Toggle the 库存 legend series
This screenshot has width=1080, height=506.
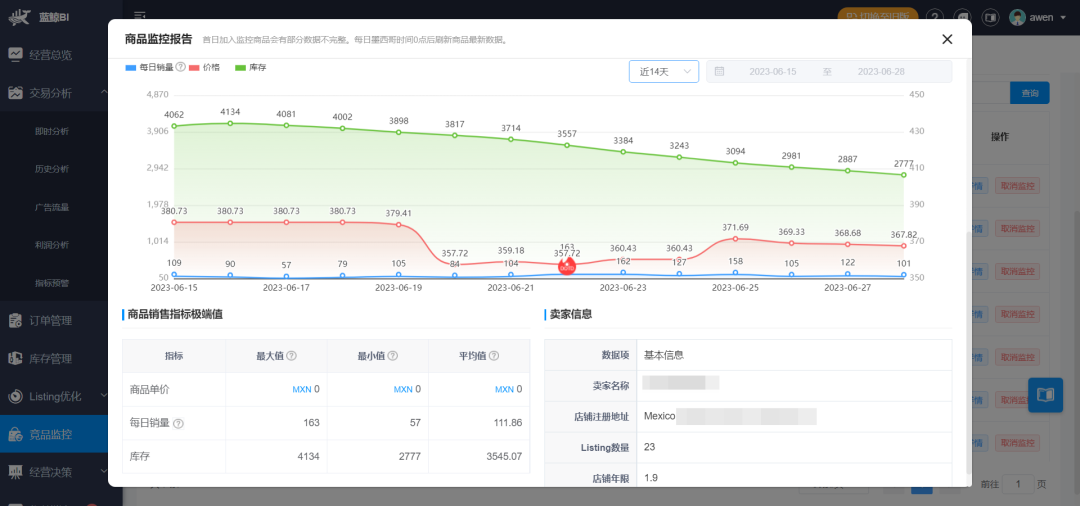click(x=251, y=67)
